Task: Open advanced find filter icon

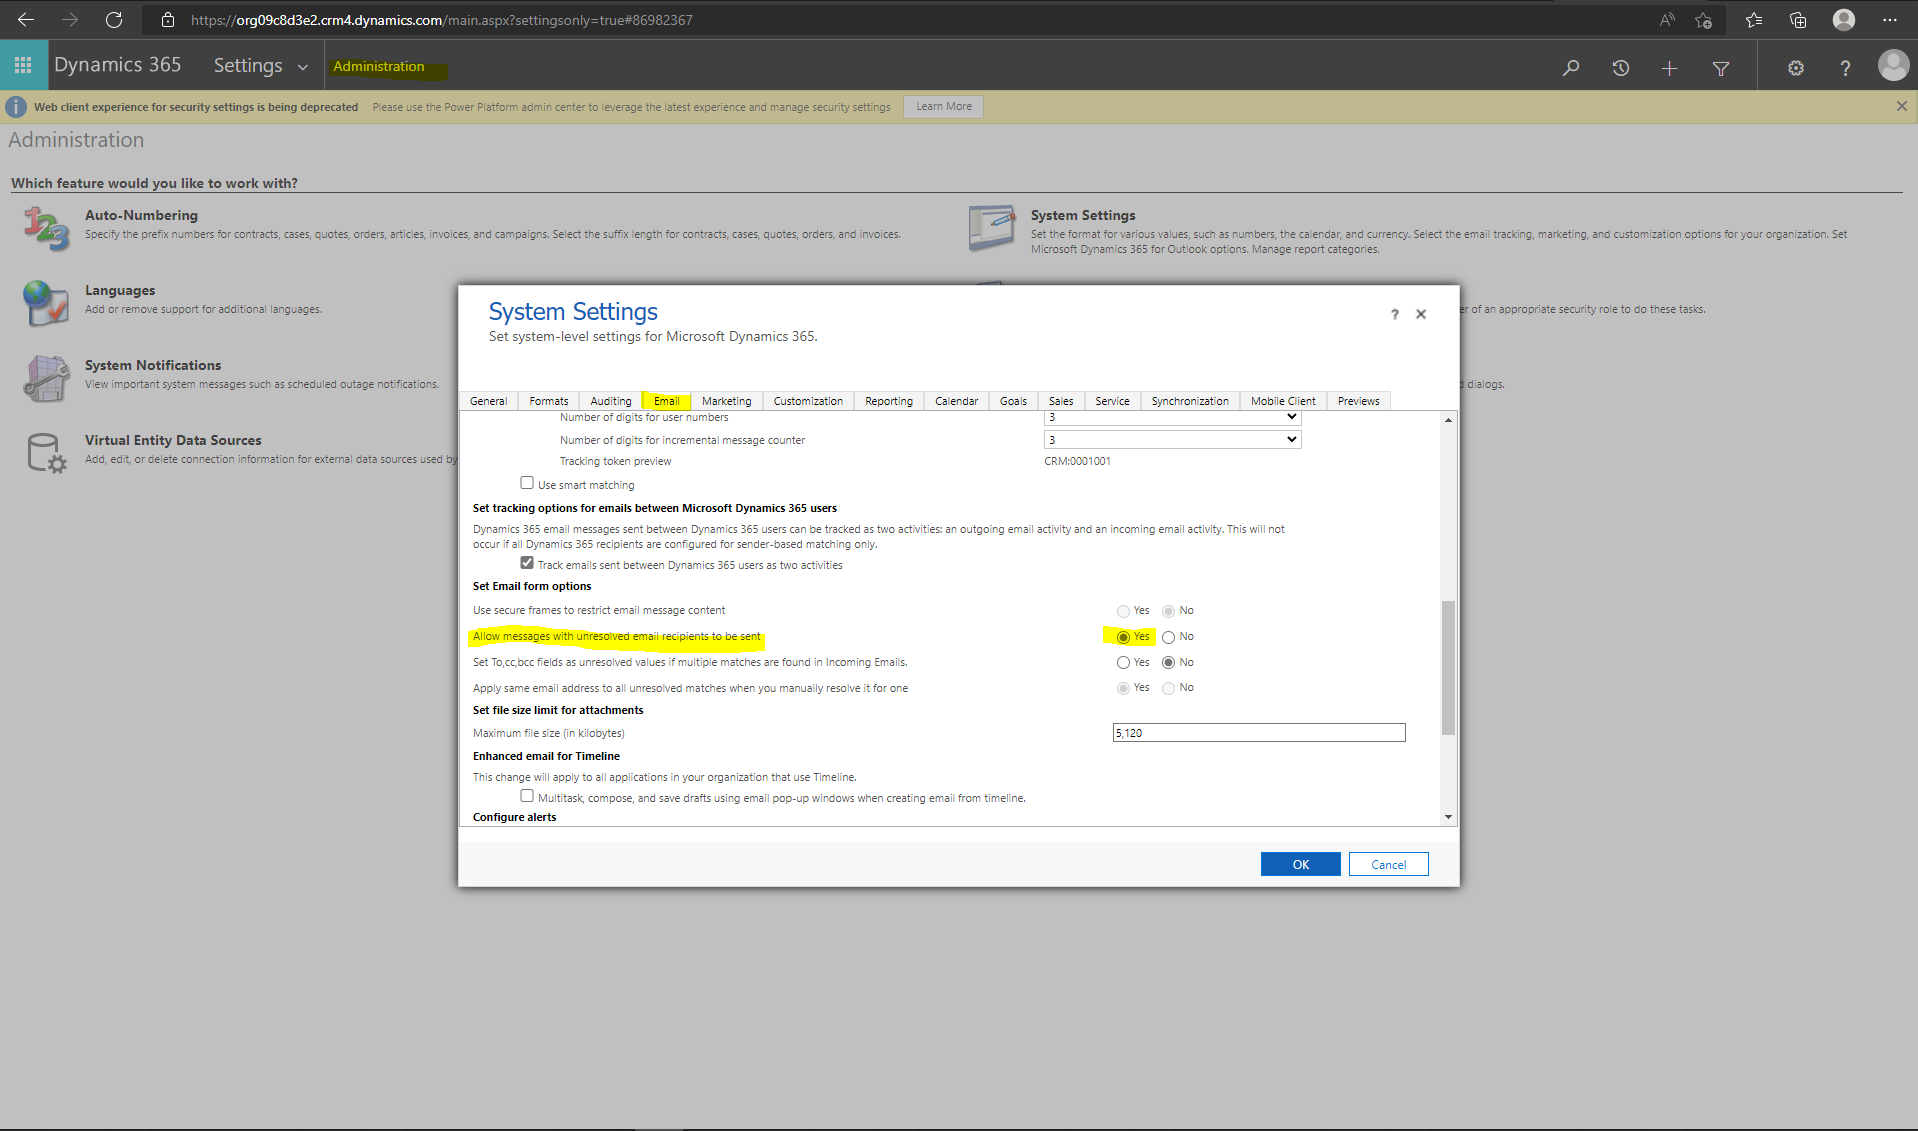Action: coord(1721,68)
